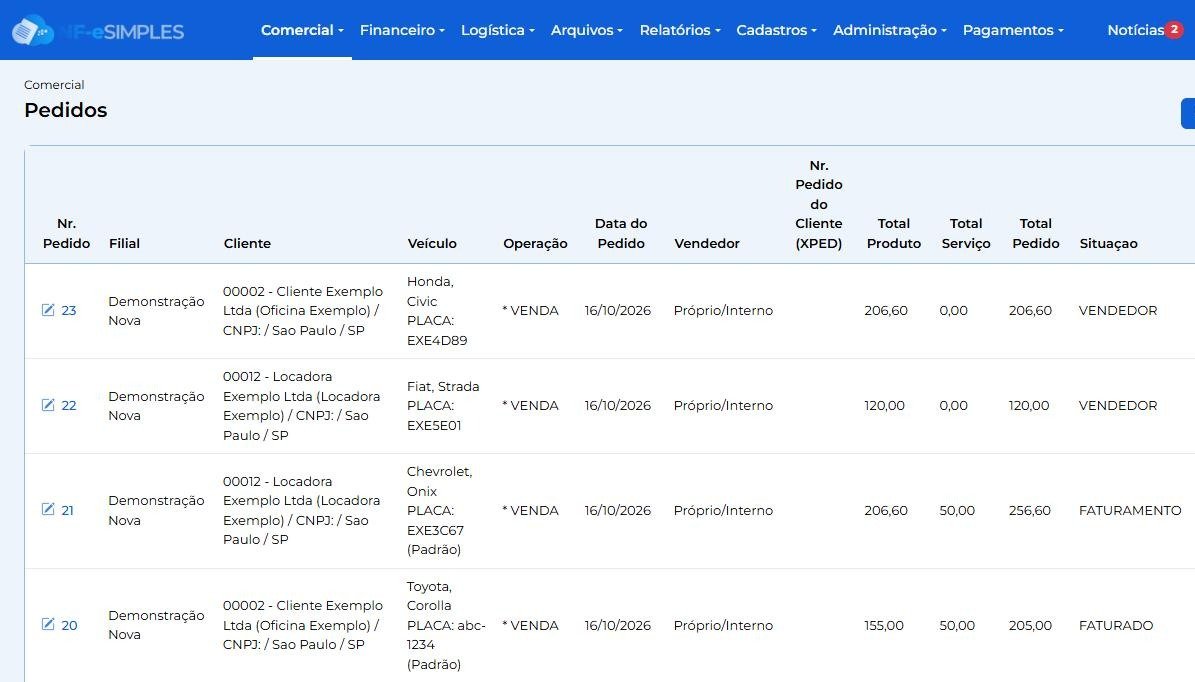Click client cell of order 20
The width and height of the screenshot is (1195, 682).
[303, 625]
